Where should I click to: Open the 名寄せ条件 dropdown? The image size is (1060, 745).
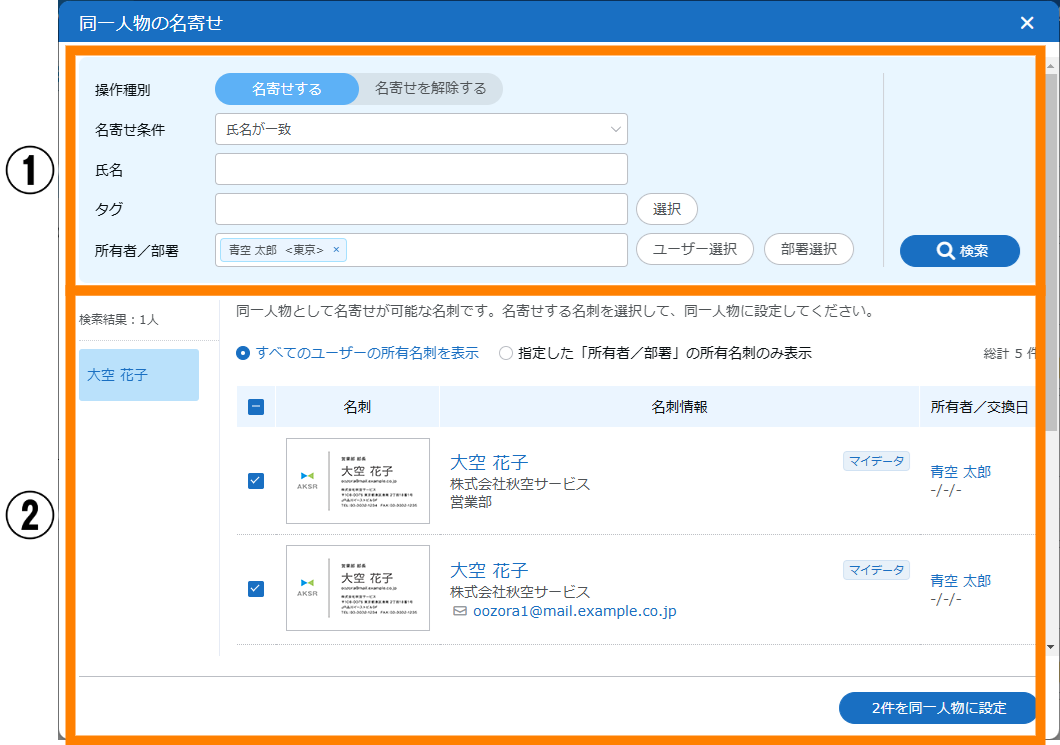[420, 129]
